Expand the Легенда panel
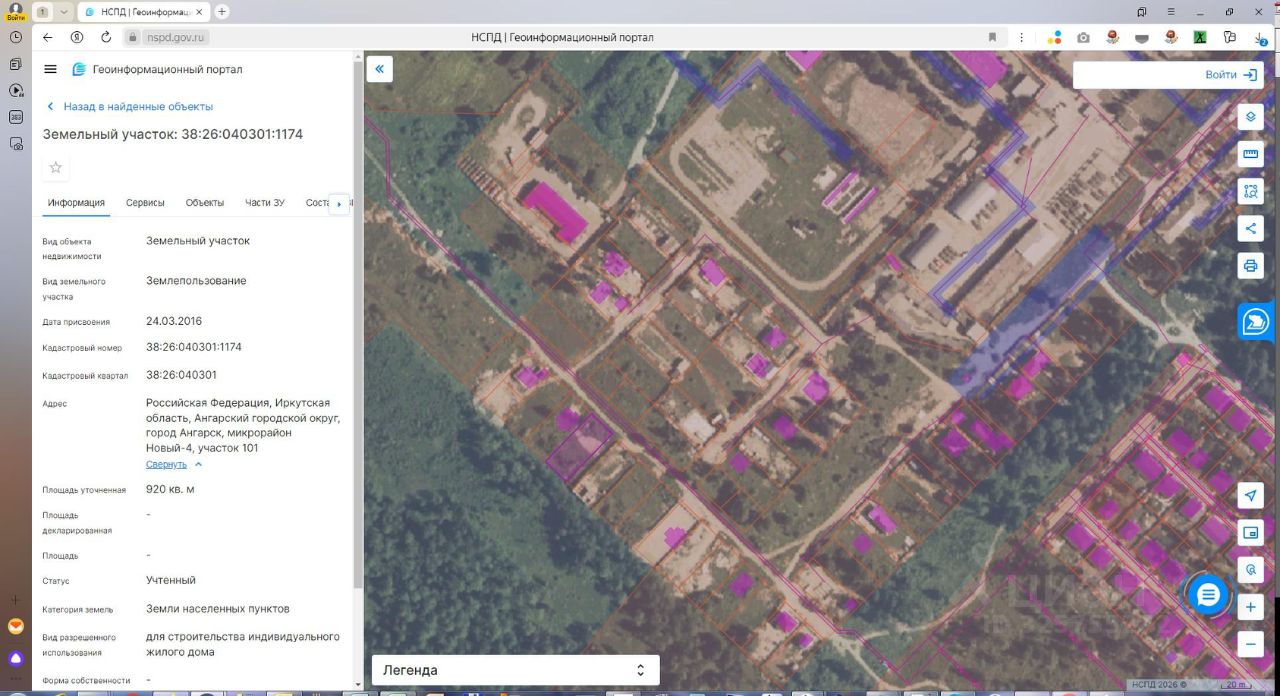 (x=515, y=670)
